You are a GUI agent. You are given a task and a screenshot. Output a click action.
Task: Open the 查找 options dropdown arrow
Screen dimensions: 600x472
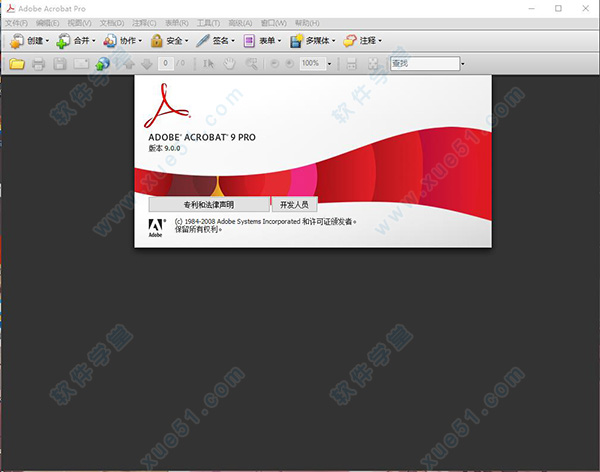463,64
